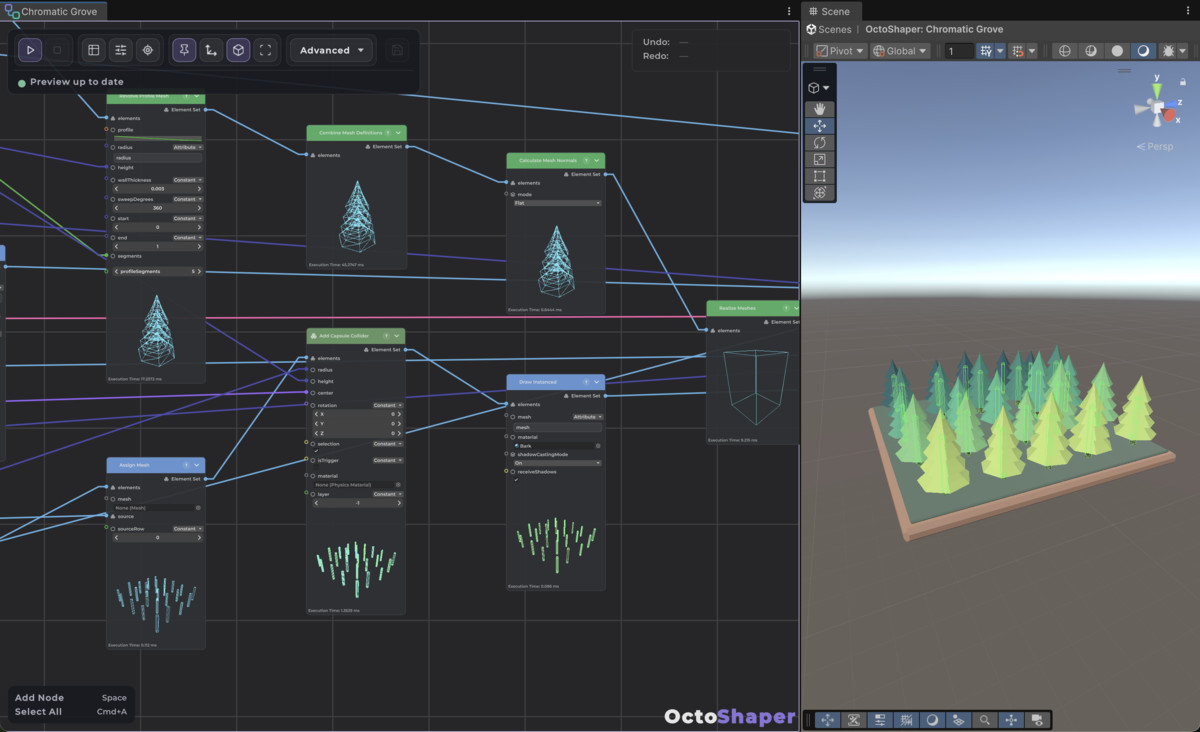Image resolution: width=1200 pixels, height=732 pixels.
Task: Open the Global handle rotation dropdown
Action: pyautogui.click(x=900, y=51)
